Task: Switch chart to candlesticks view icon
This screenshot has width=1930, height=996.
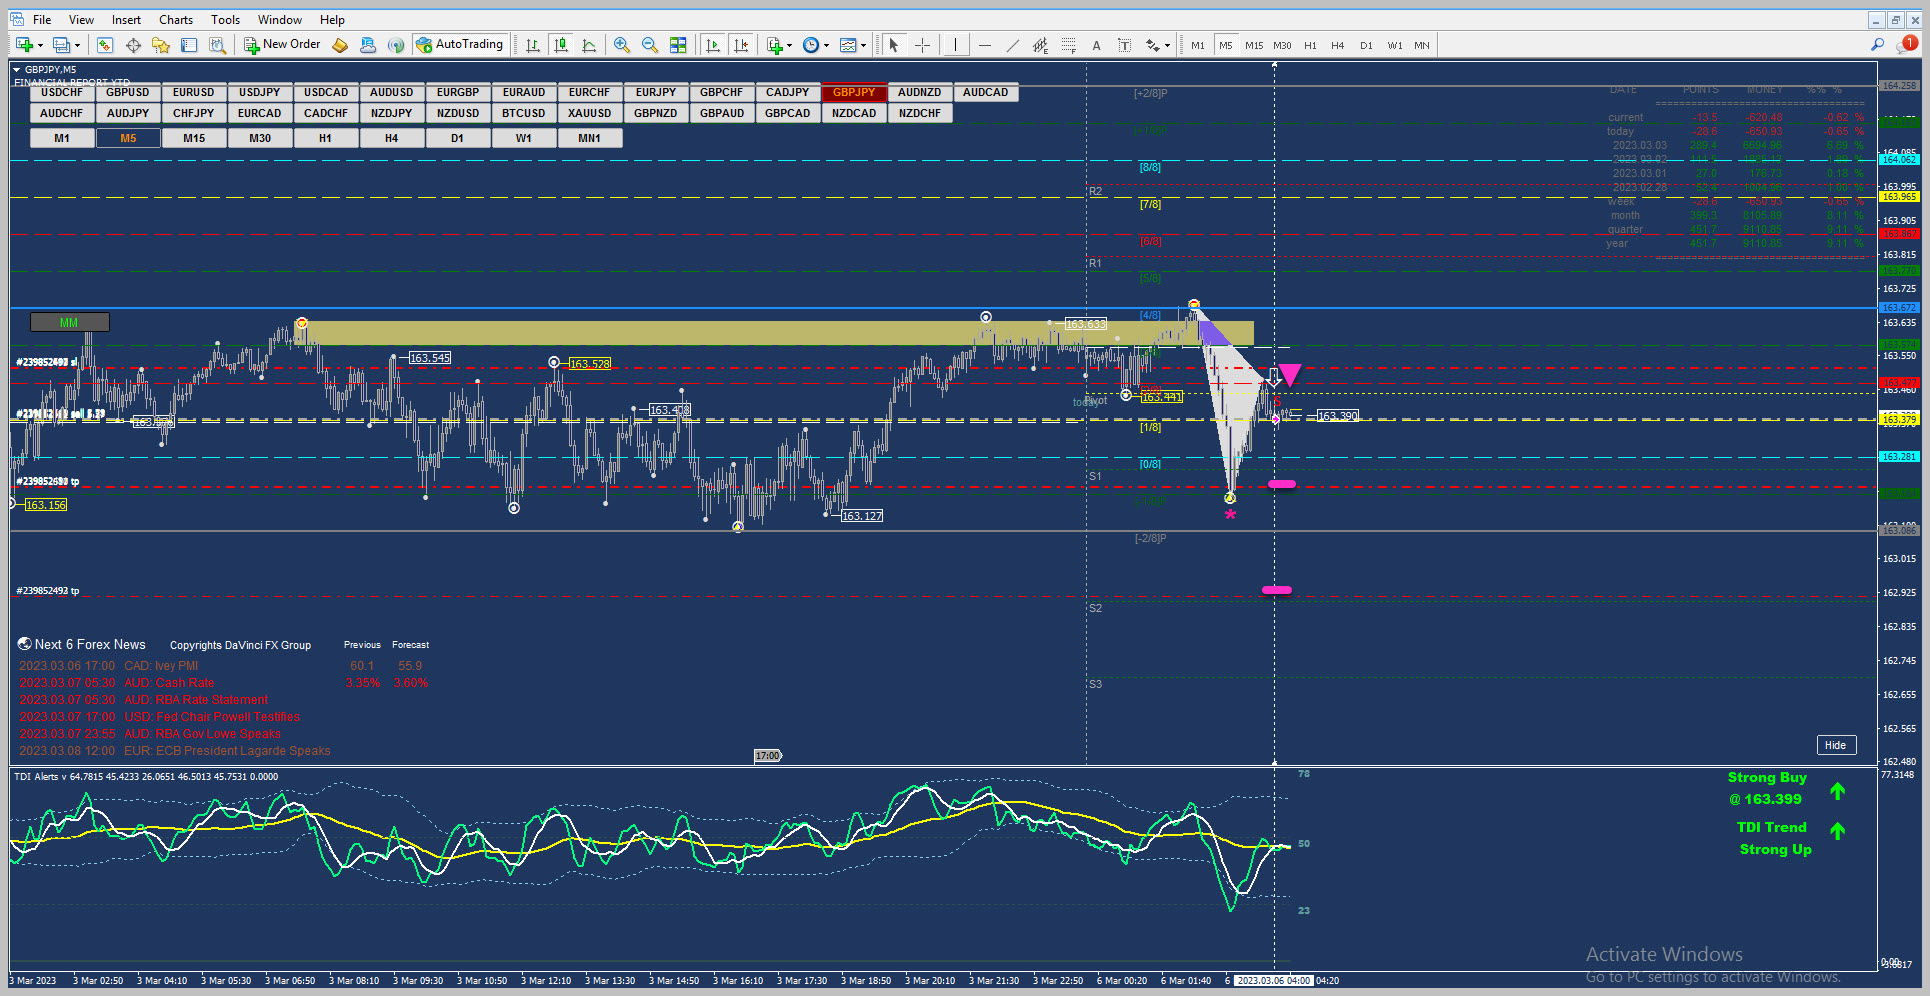Action: [561, 45]
